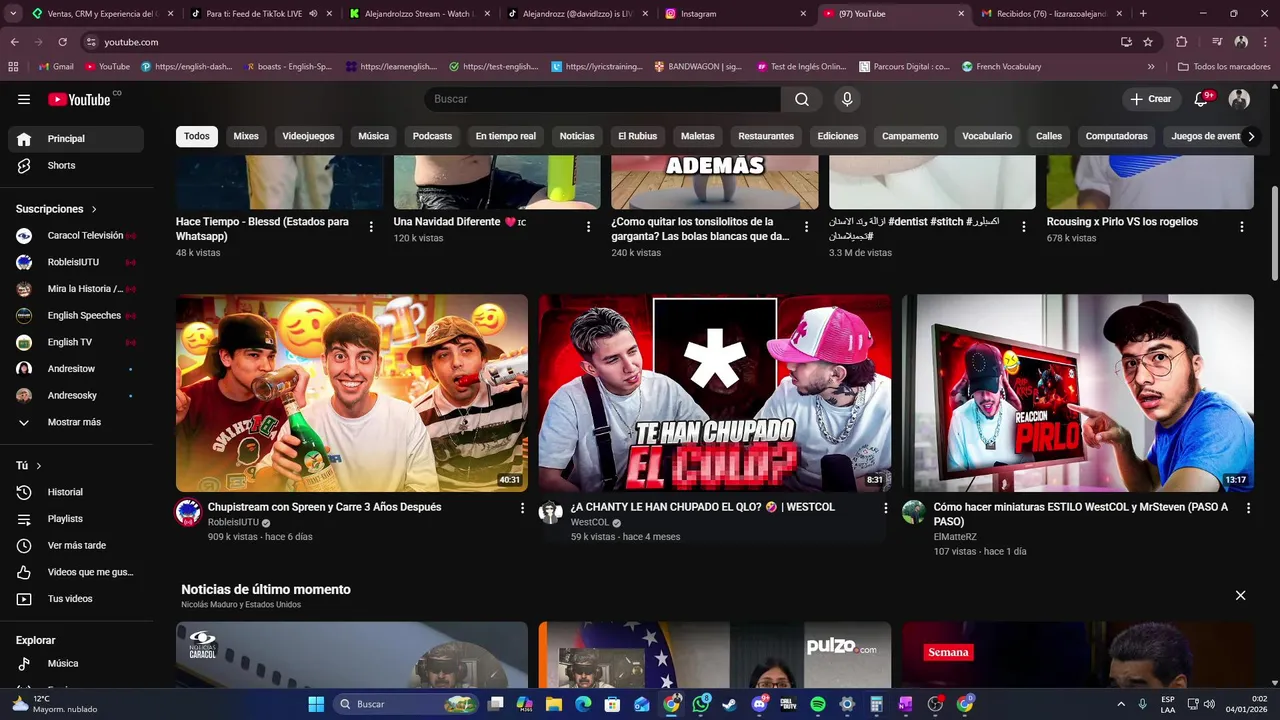Open the French Vocabulary bookmark
1280x720 pixels.
1002,67
